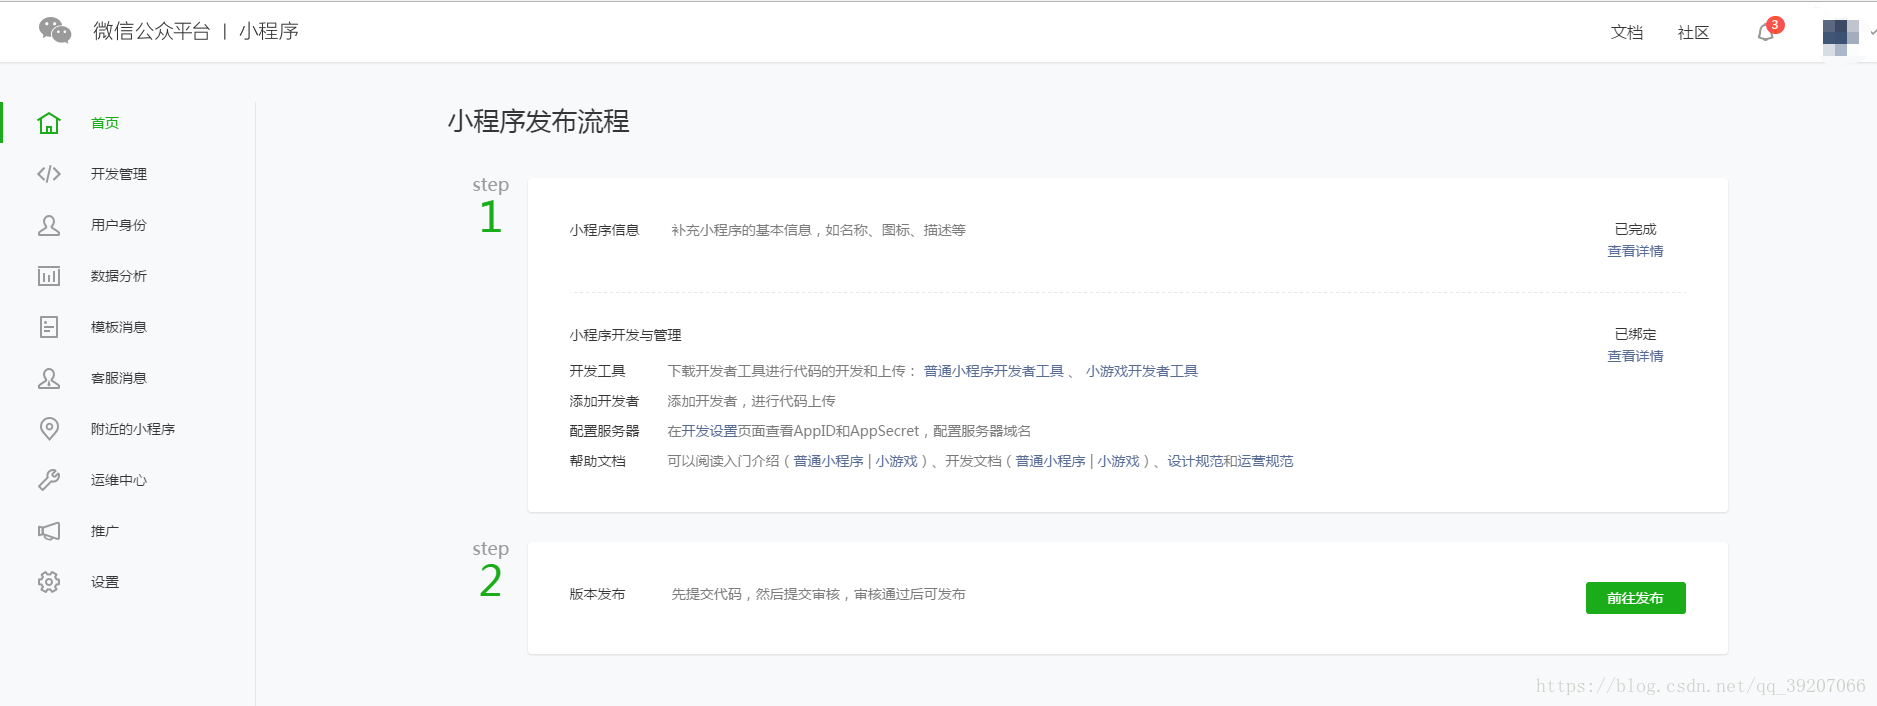This screenshot has height=706, width=1877.
Task: Click the 模板消息 document icon
Action: (49, 327)
